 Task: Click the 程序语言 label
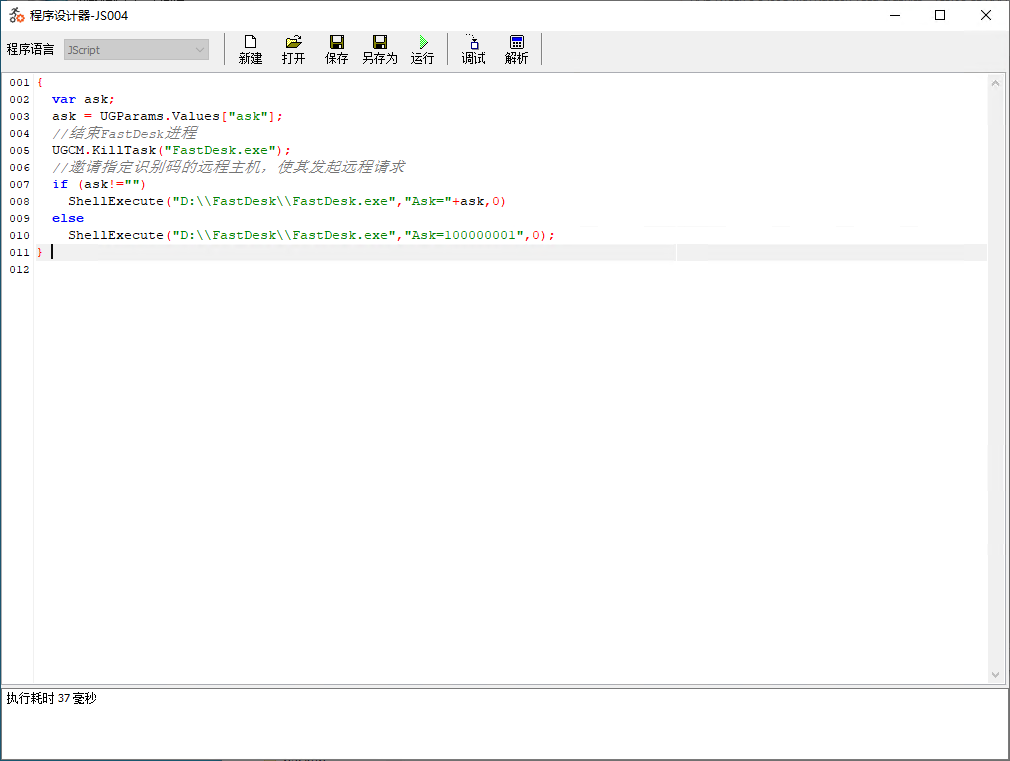pyautogui.click(x=30, y=50)
